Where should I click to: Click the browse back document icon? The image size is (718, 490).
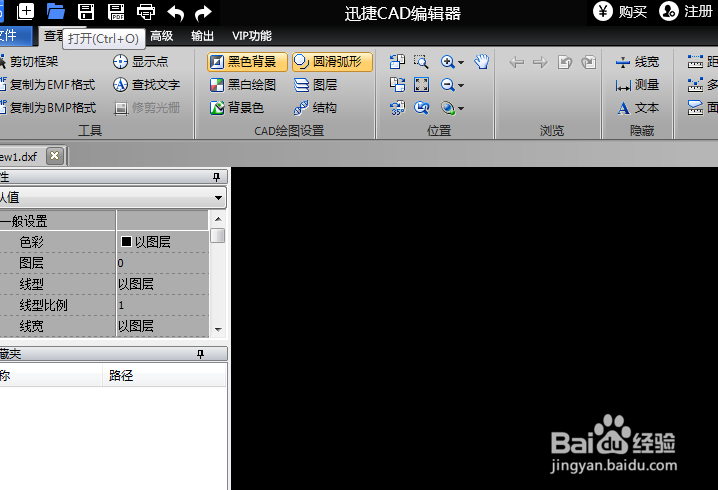tap(565, 62)
